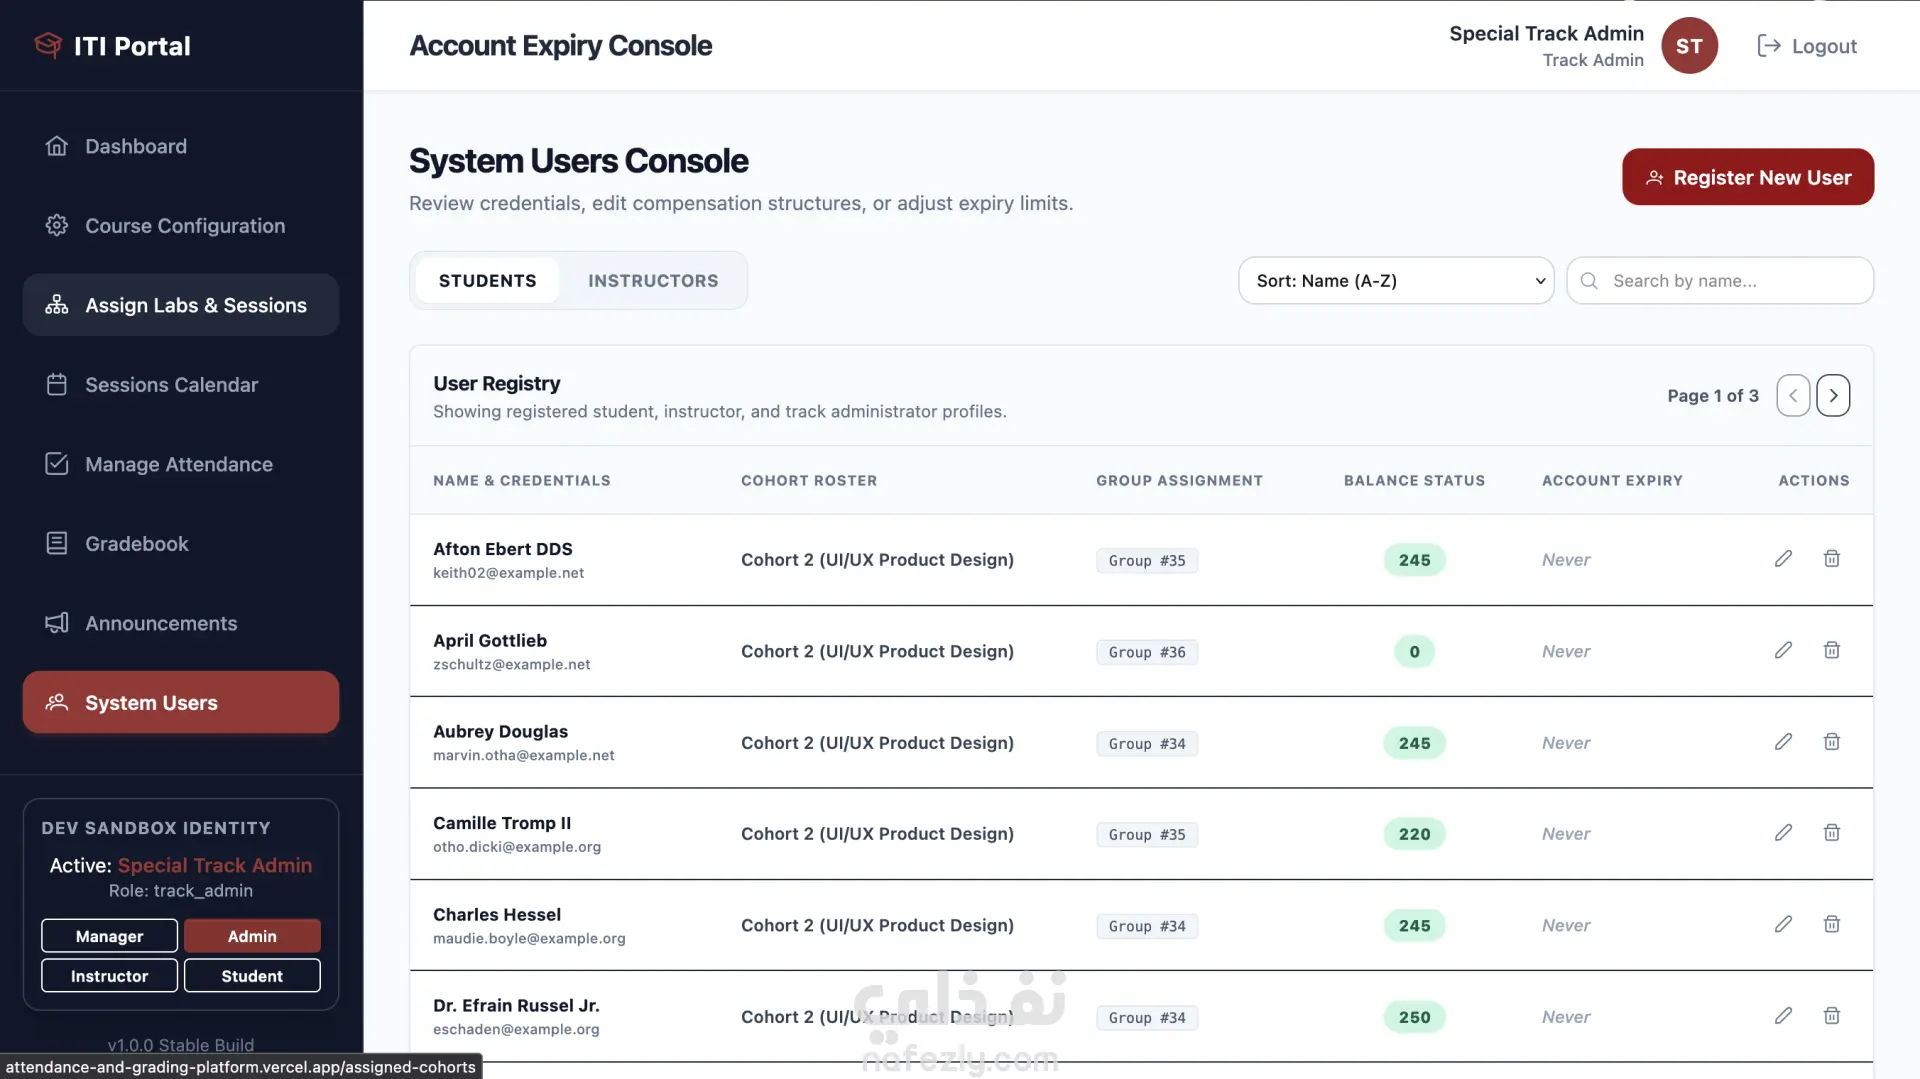The image size is (1920, 1079).
Task: Click the Search by name field
Action: tap(1720, 281)
